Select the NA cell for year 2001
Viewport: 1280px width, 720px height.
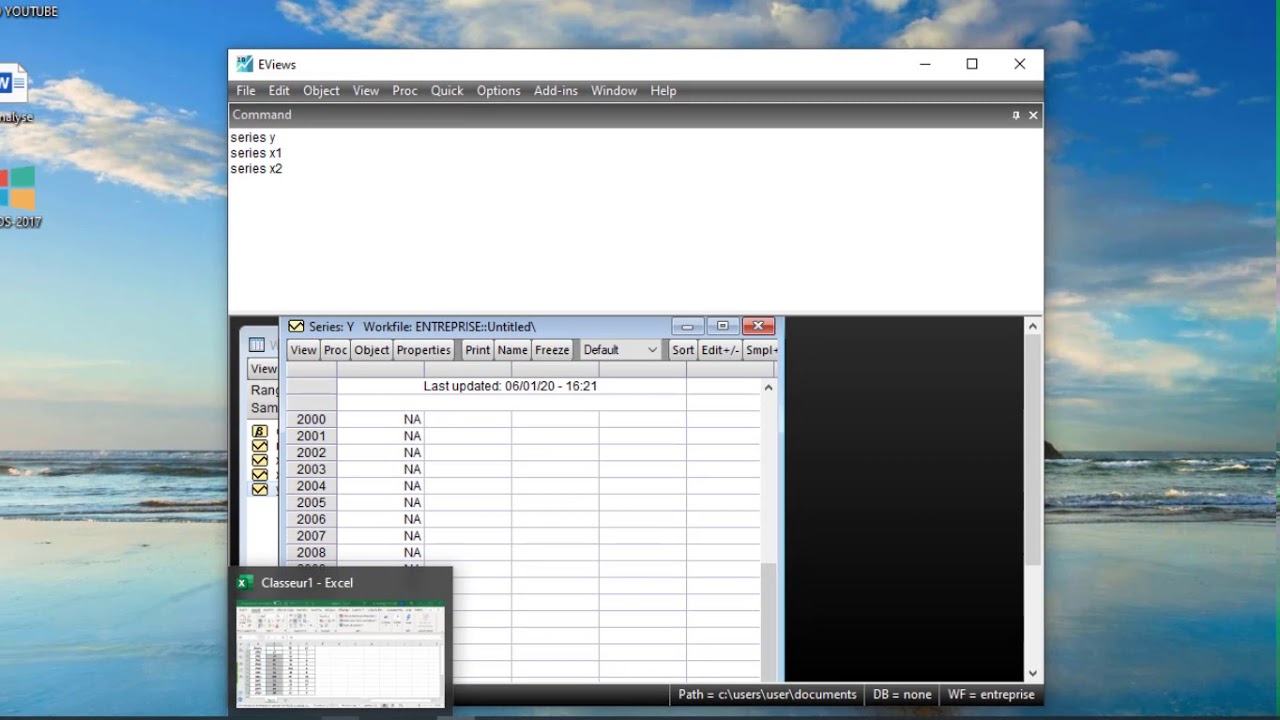[380, 436]
